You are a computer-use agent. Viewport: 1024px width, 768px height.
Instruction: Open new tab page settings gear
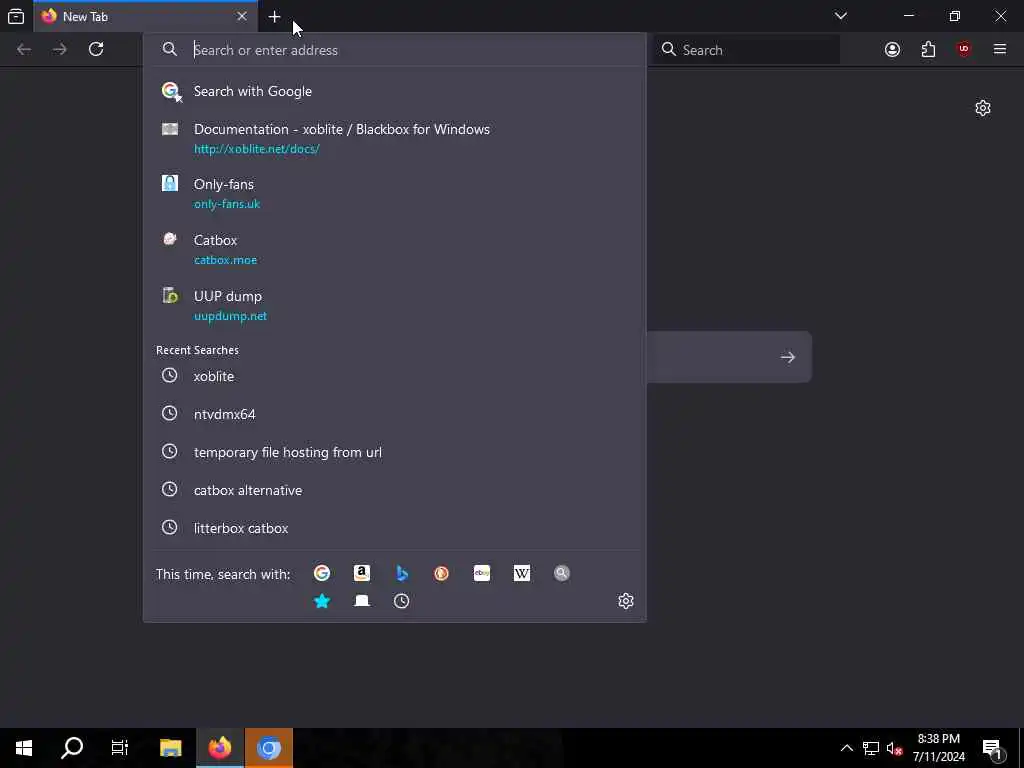pyautogui.click(x=983, y=108)
